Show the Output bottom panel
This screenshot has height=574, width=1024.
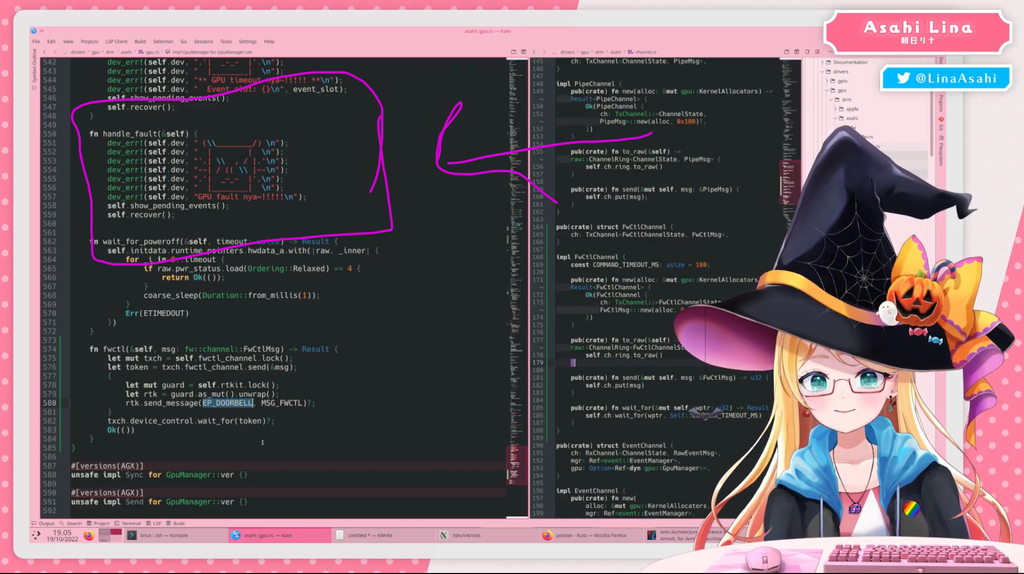pos(46,523)
